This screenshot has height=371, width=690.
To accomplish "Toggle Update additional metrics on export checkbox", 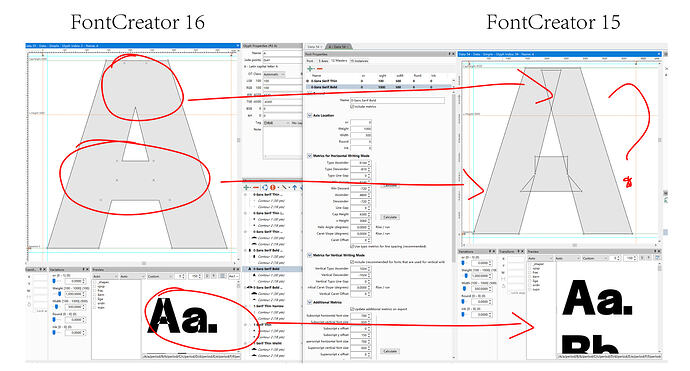I will (352, 309).
